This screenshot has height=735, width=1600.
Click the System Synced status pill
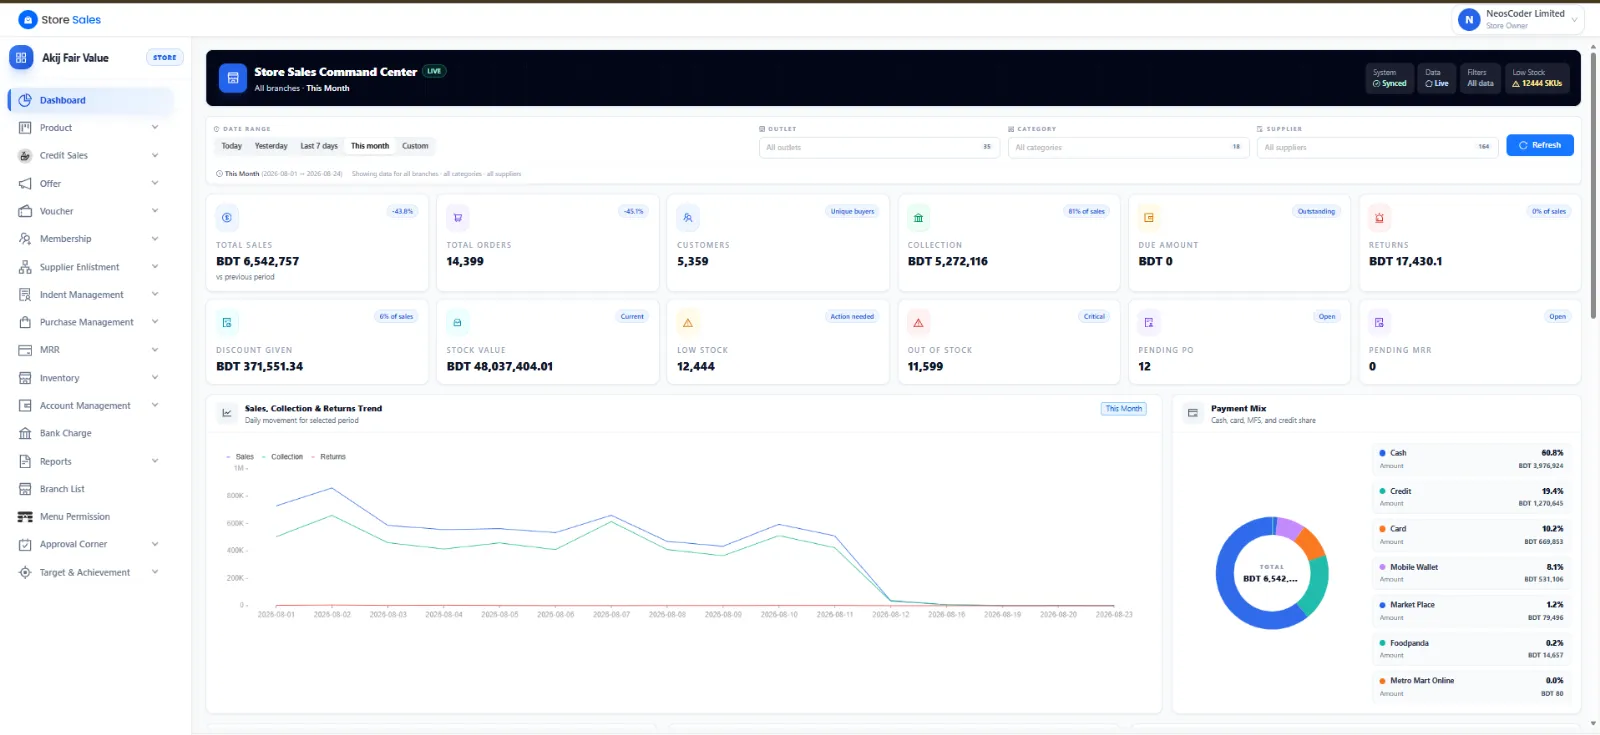[x=1390, y=78]
